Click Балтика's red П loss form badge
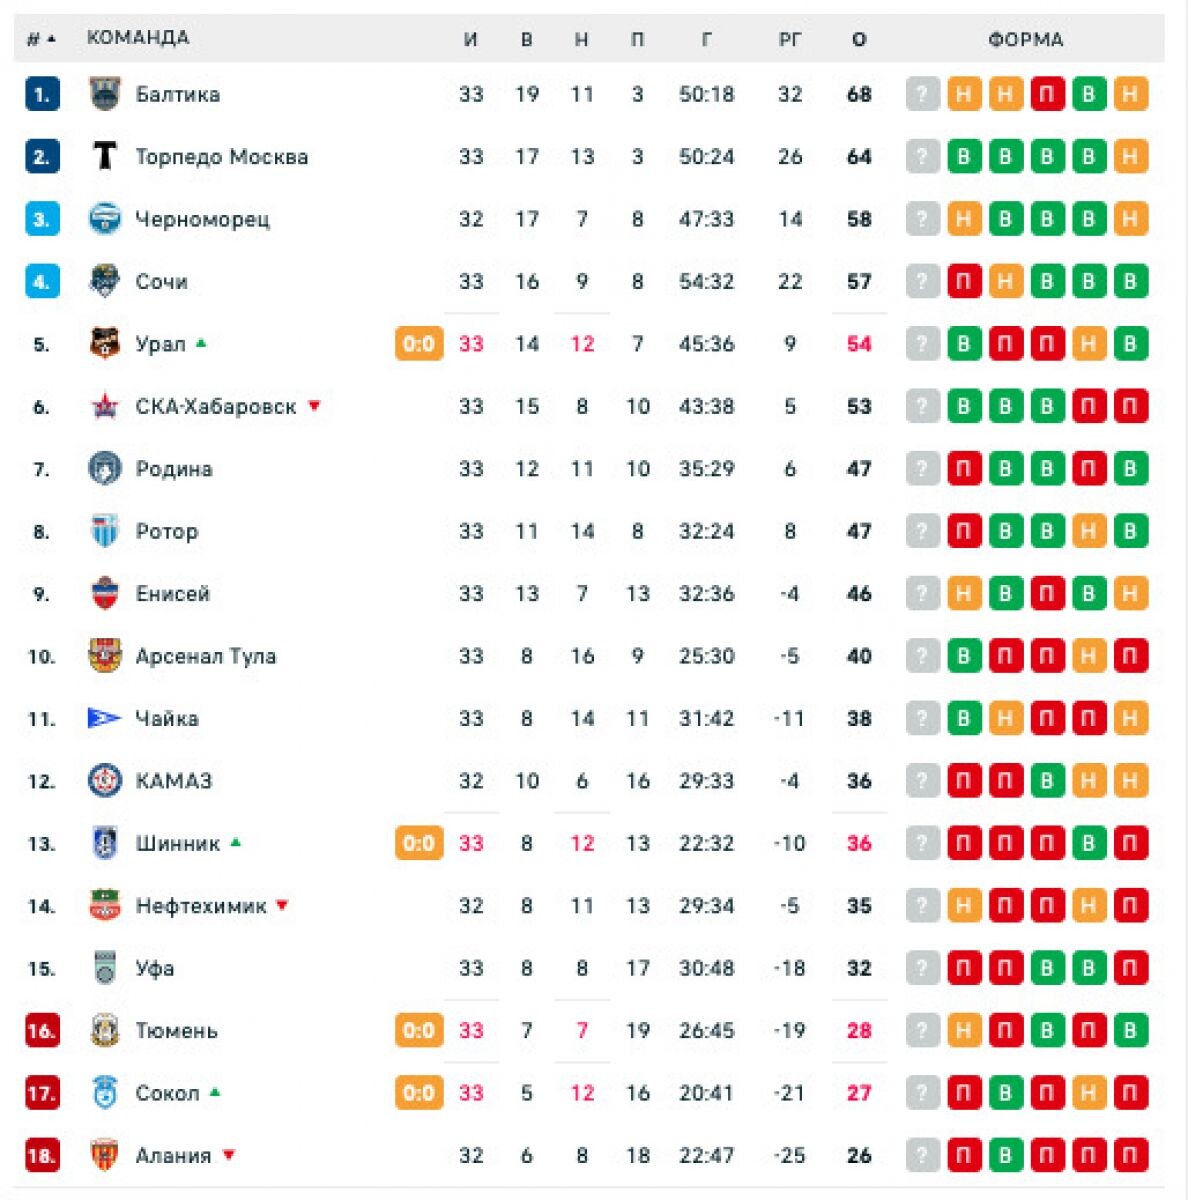Screen dimensions: 1188x1200 (x=1047, y=94)
